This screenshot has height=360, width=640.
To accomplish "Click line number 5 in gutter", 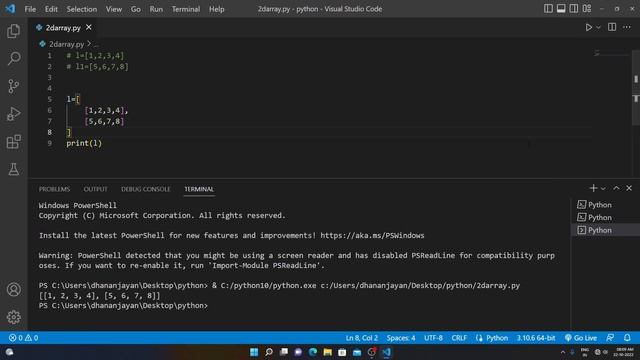I will (x=49, y=99).
